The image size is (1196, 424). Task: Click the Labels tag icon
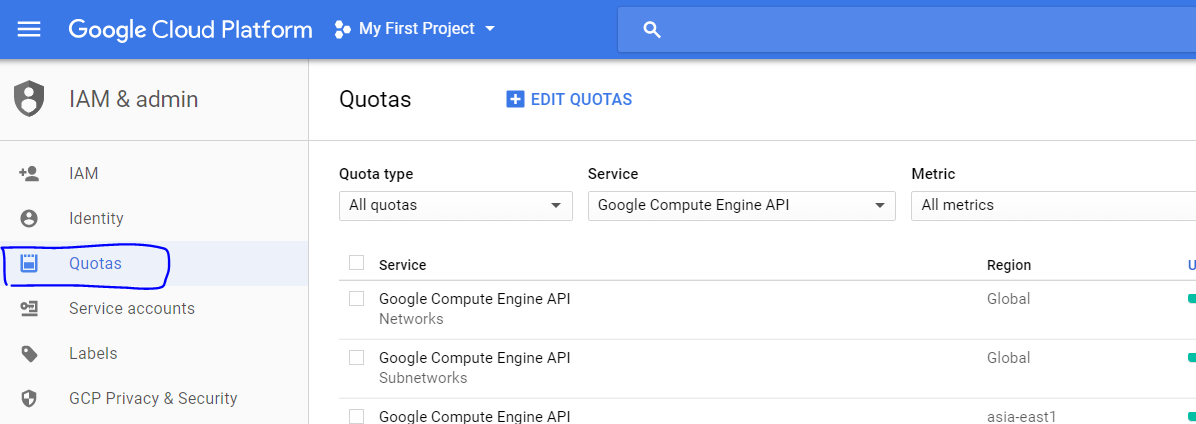click(29, 354)
